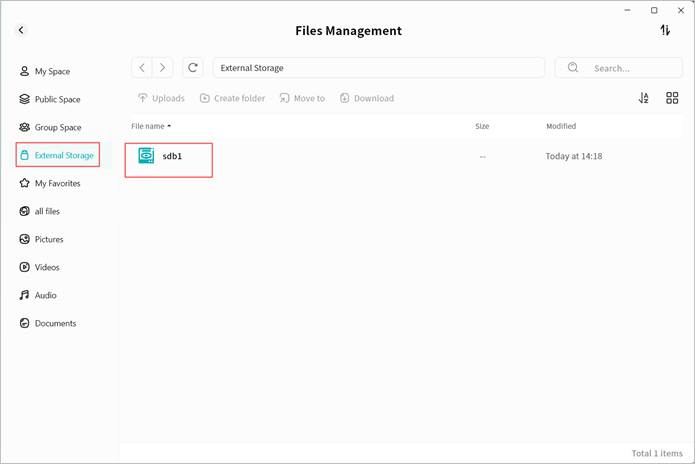Open the sdb1 drive icon
Screen dimensions: 695x464
coord(146,156)
